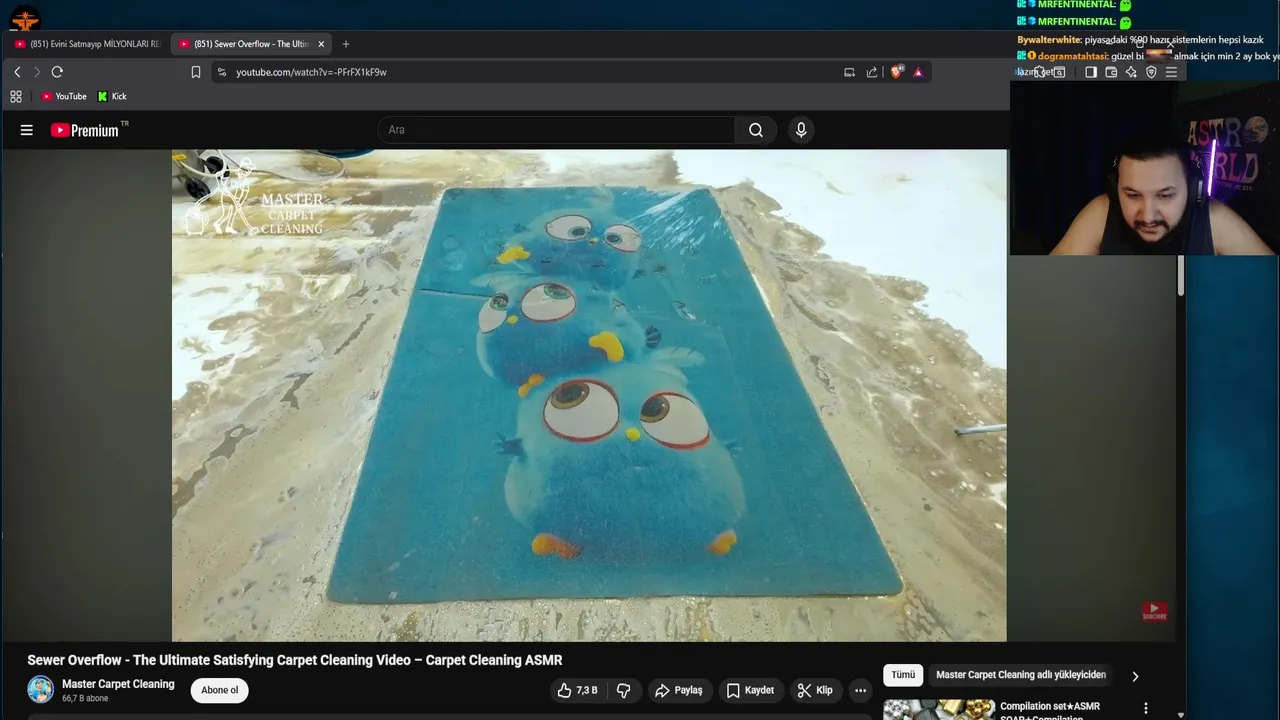This screenshot has width=1280, height=720.
Task: Start voice search with the microphone icon
Action: tap(801, 130)
